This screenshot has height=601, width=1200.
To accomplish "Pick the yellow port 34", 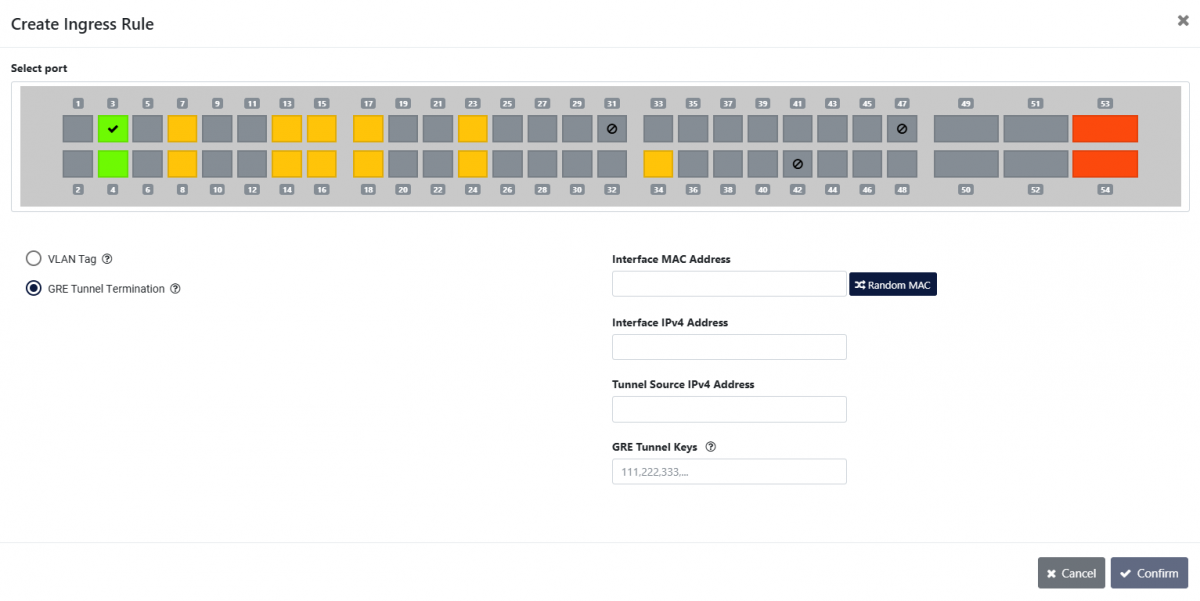I will 658,164.
